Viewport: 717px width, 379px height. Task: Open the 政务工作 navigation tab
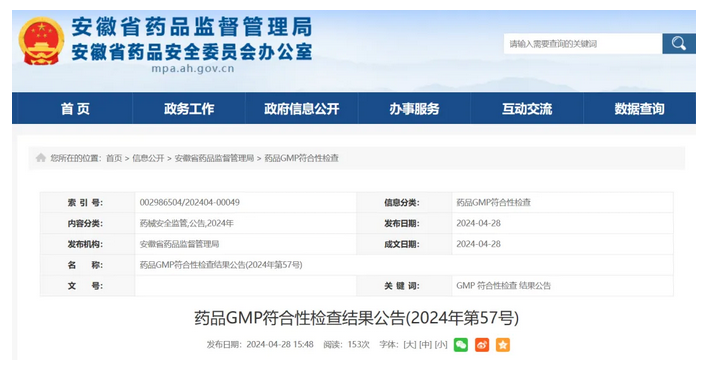(x=189, y=108)
